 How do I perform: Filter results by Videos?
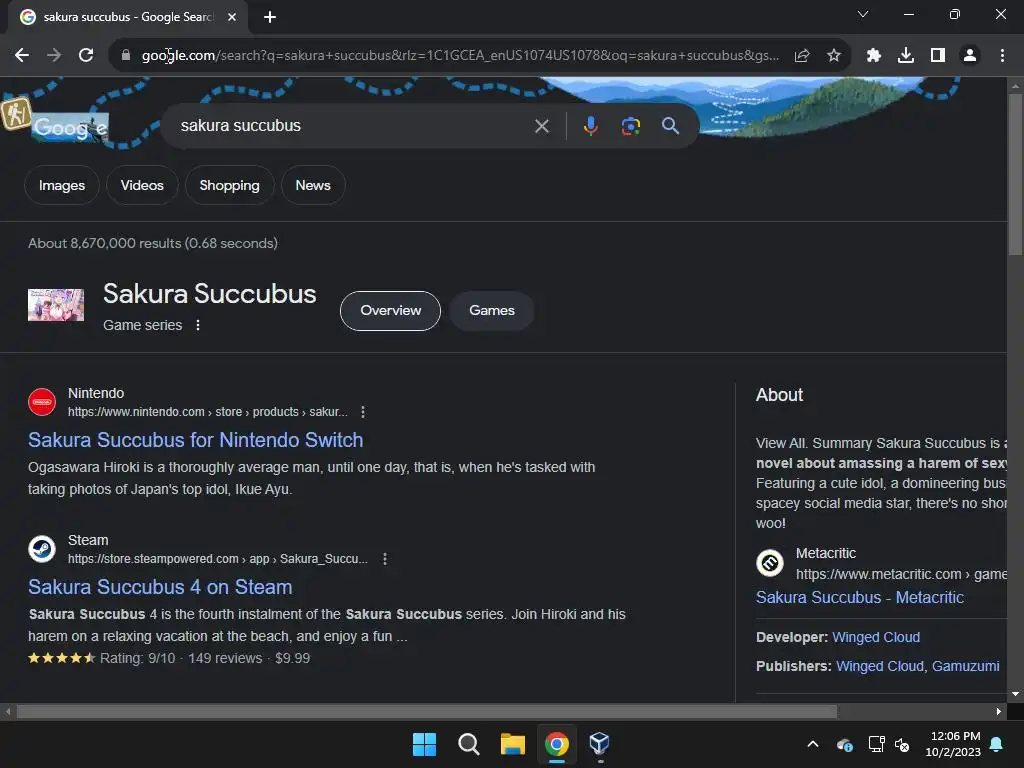coord(142,185)
